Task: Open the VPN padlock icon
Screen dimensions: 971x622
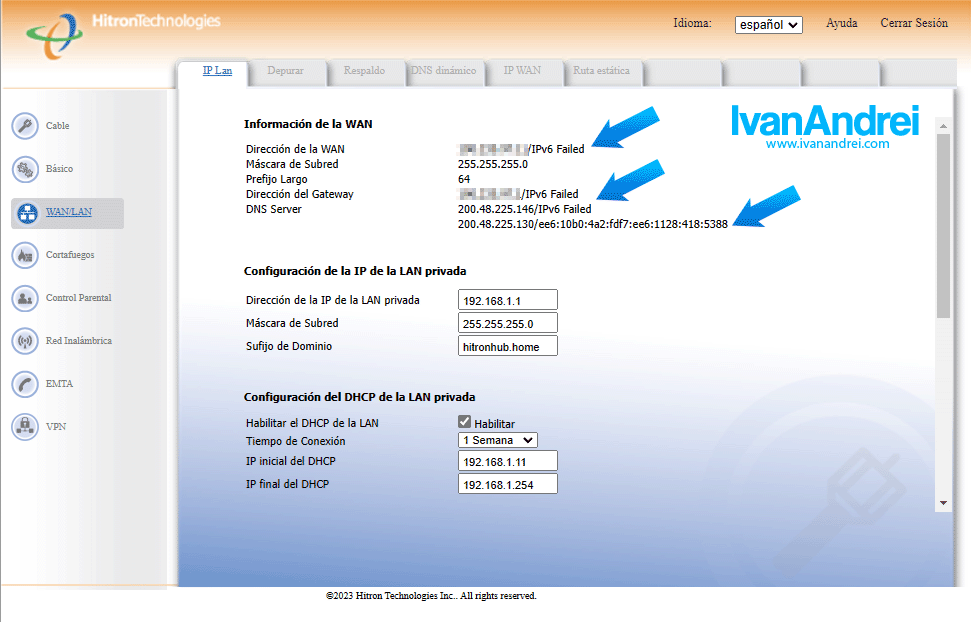Action: (x=25, y=427)
